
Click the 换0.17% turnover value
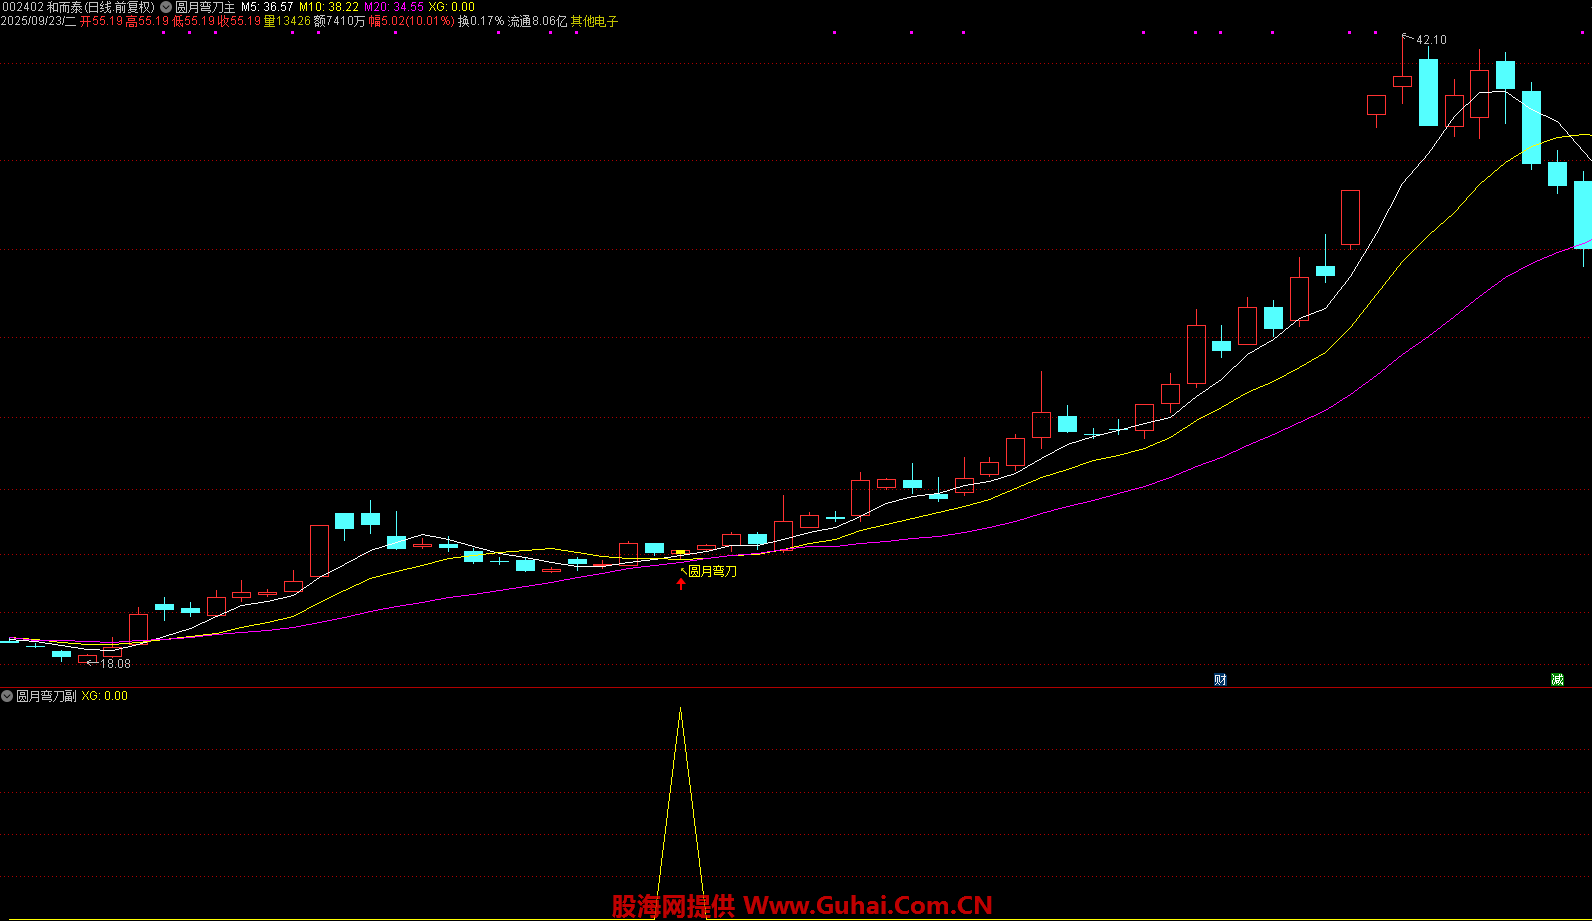pyautogui.click(x=481, y=21)
